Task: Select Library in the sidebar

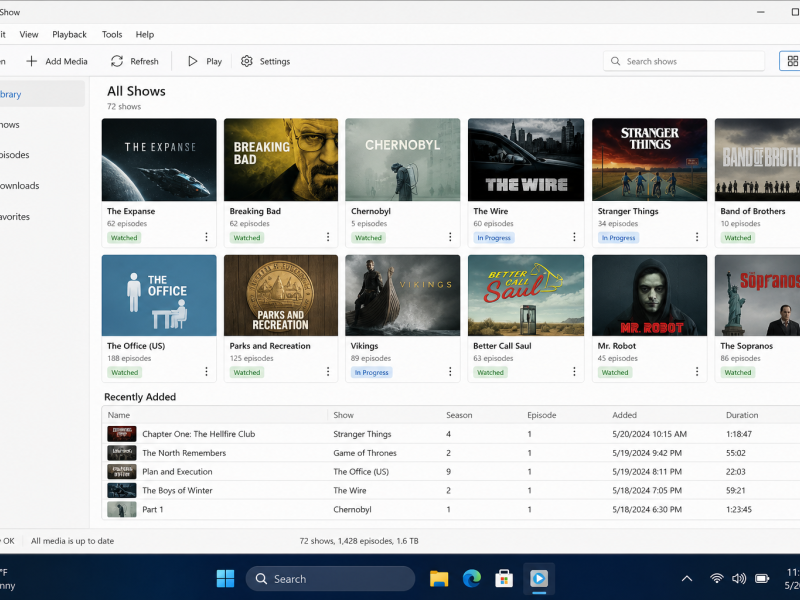Action: click(42, 94)
